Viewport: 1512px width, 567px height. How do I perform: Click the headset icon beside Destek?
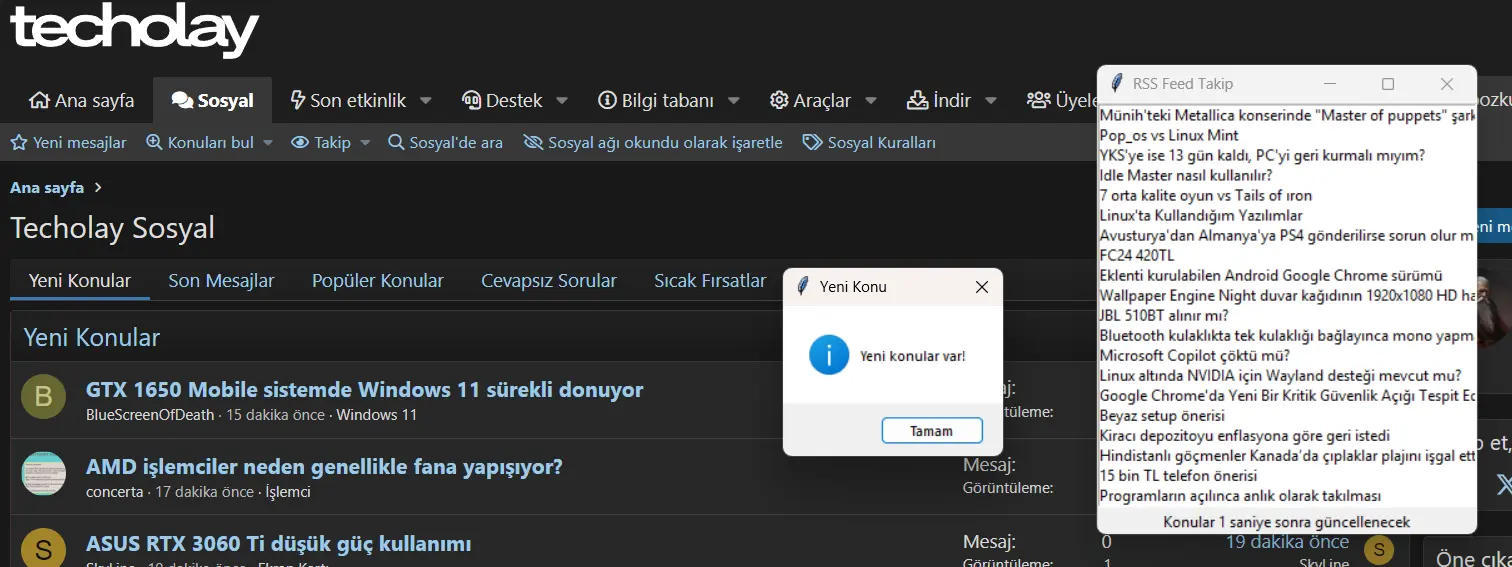click(472, 100)
